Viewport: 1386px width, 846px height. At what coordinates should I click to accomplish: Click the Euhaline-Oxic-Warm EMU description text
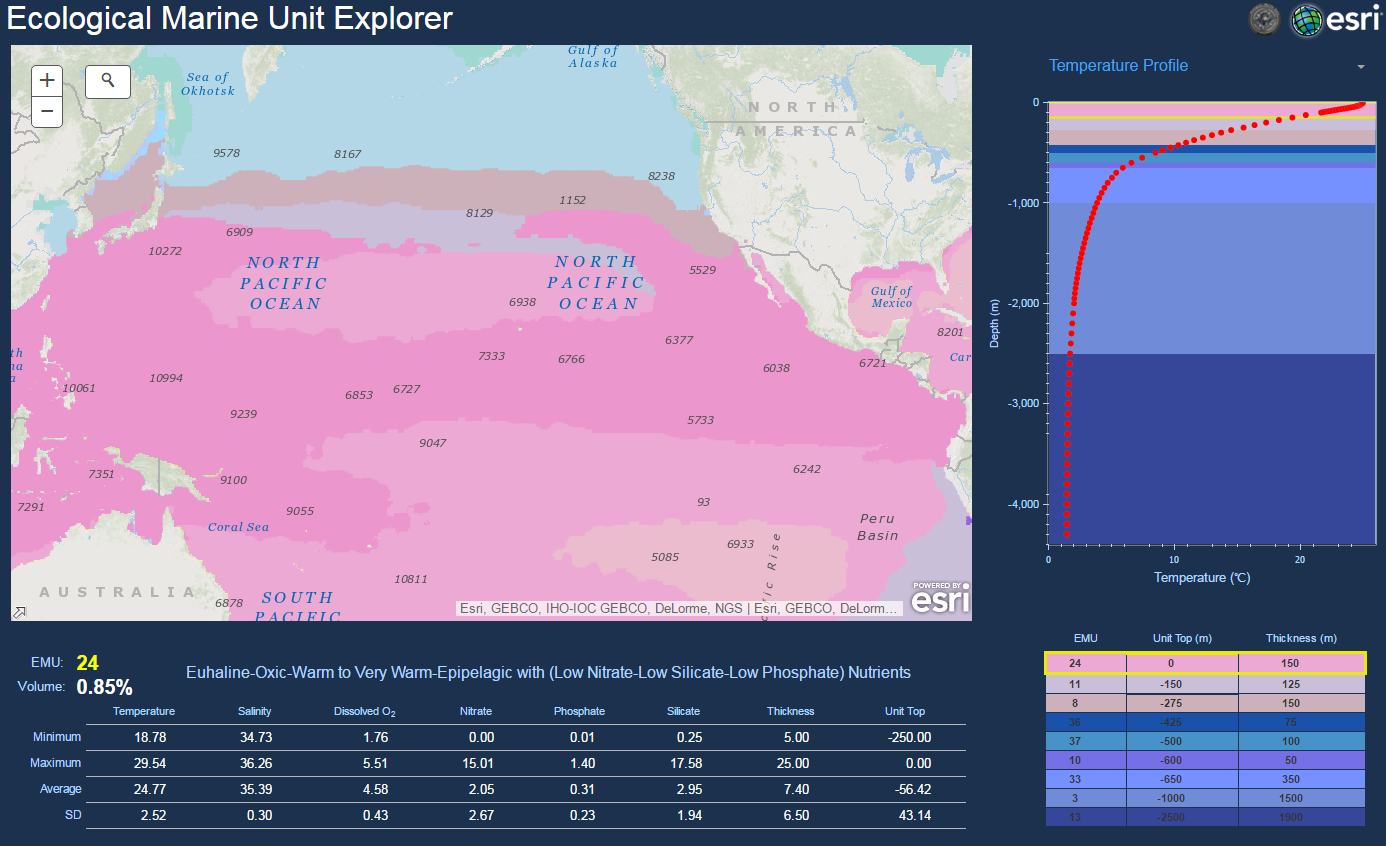coord(548,673)
